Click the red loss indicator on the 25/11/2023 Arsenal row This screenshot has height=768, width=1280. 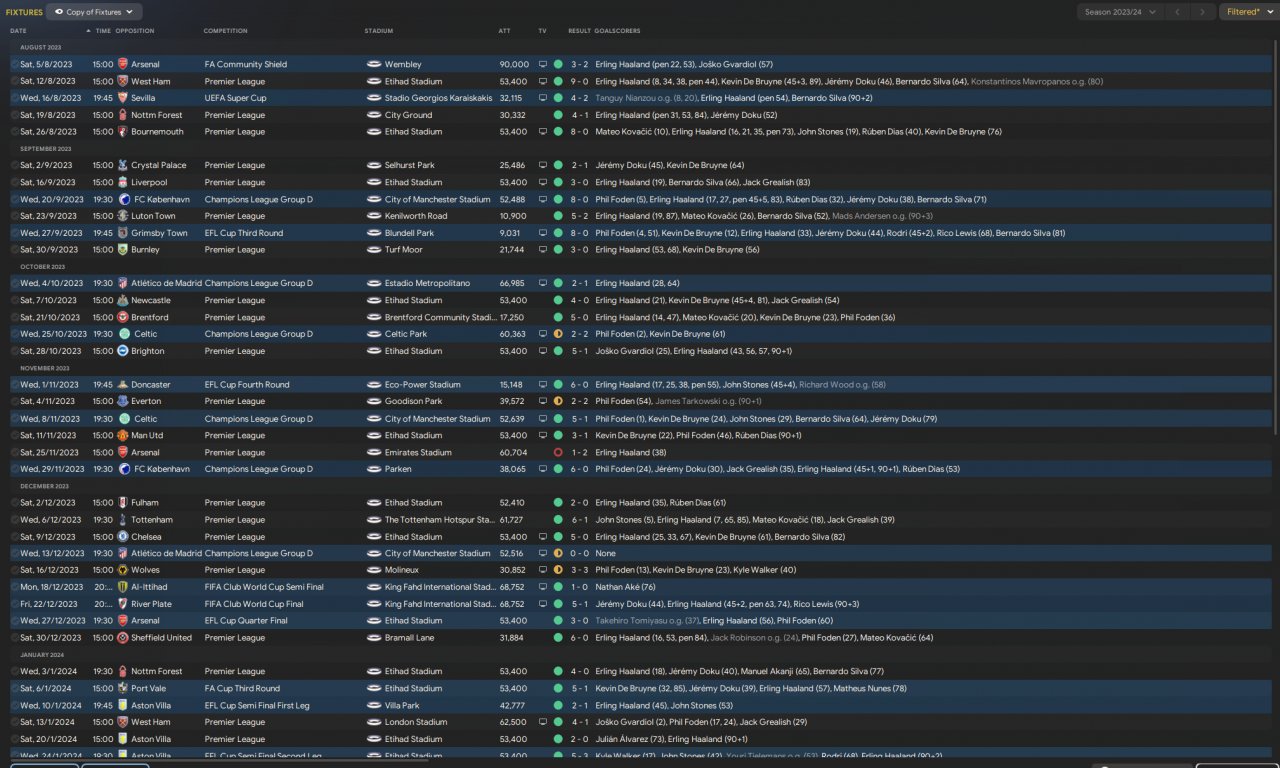tap(558, 452)
